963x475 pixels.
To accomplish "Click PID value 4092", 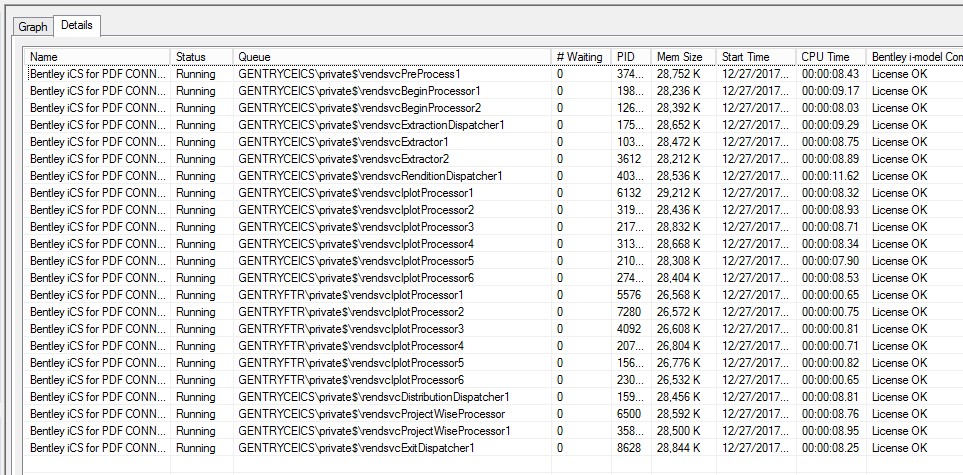I will tap(629, 329).
